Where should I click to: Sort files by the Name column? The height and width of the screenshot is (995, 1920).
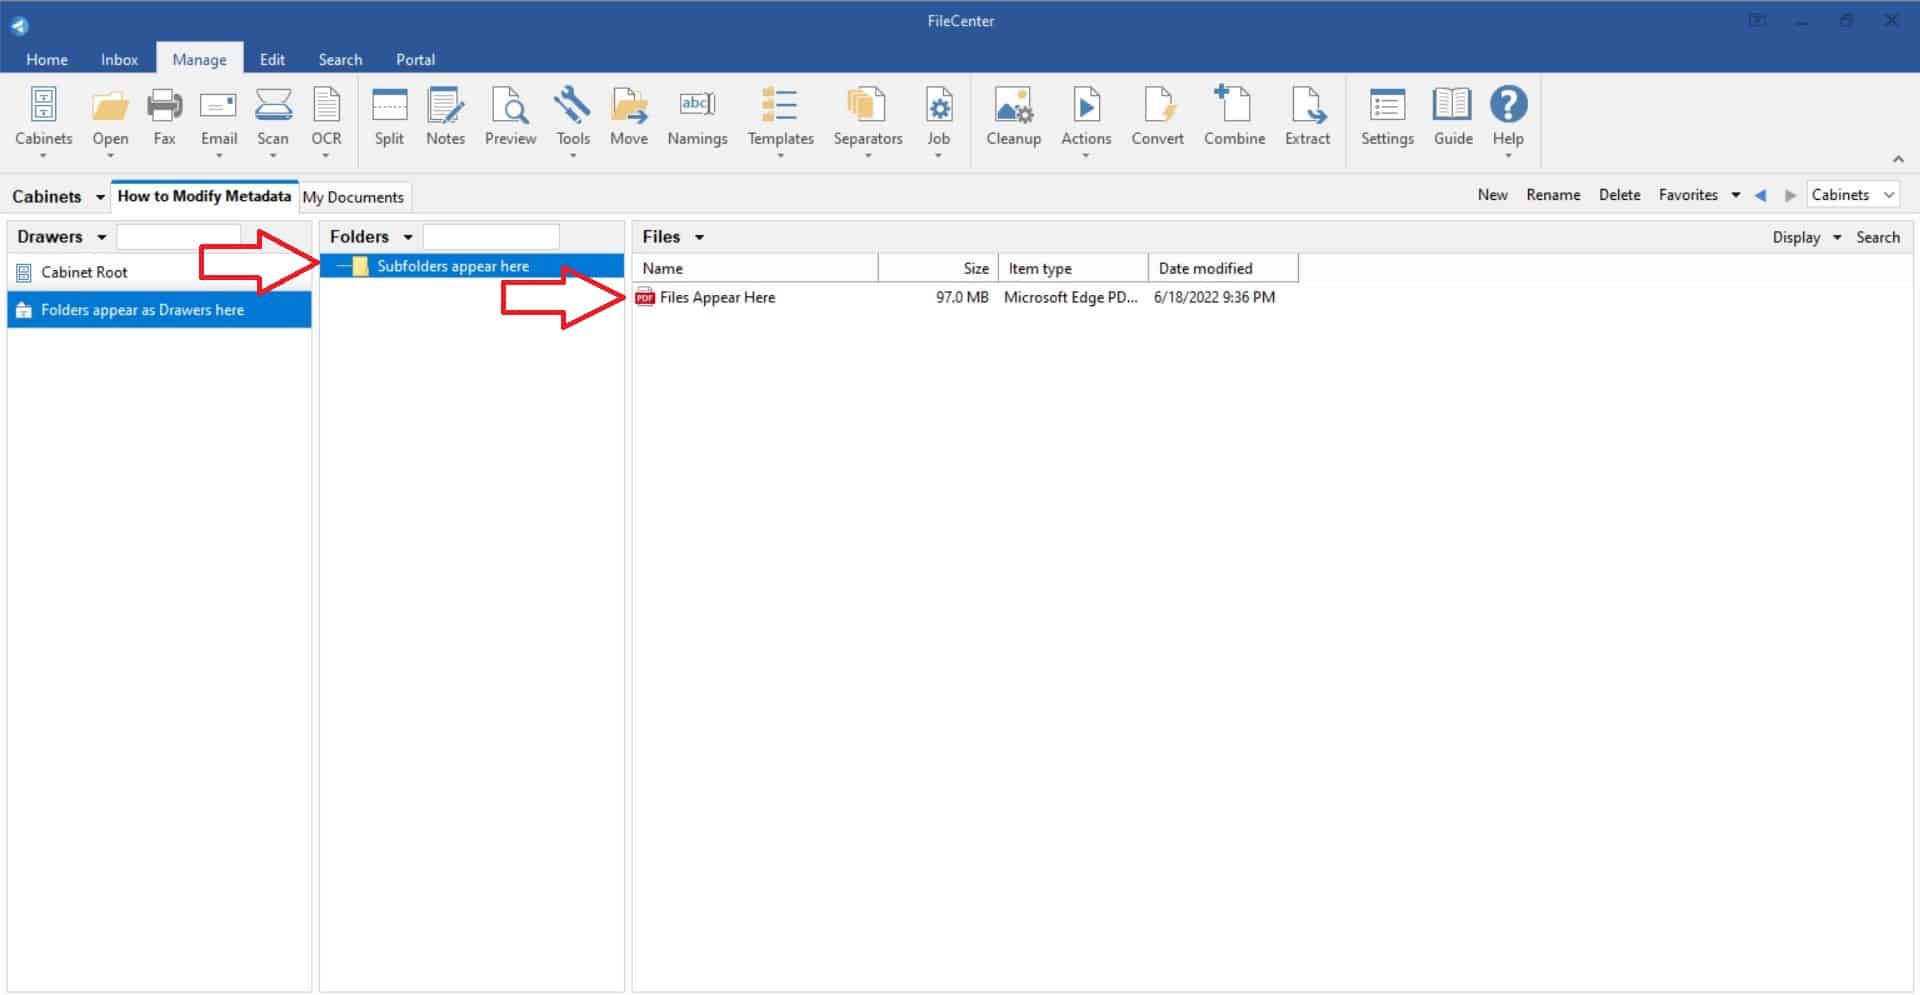pyautogui.click(x=755, y=268)
